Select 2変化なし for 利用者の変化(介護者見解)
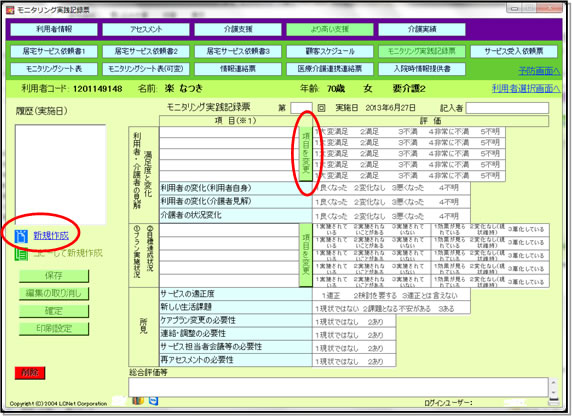Screen dimensions: 572x416 [369, 202]
